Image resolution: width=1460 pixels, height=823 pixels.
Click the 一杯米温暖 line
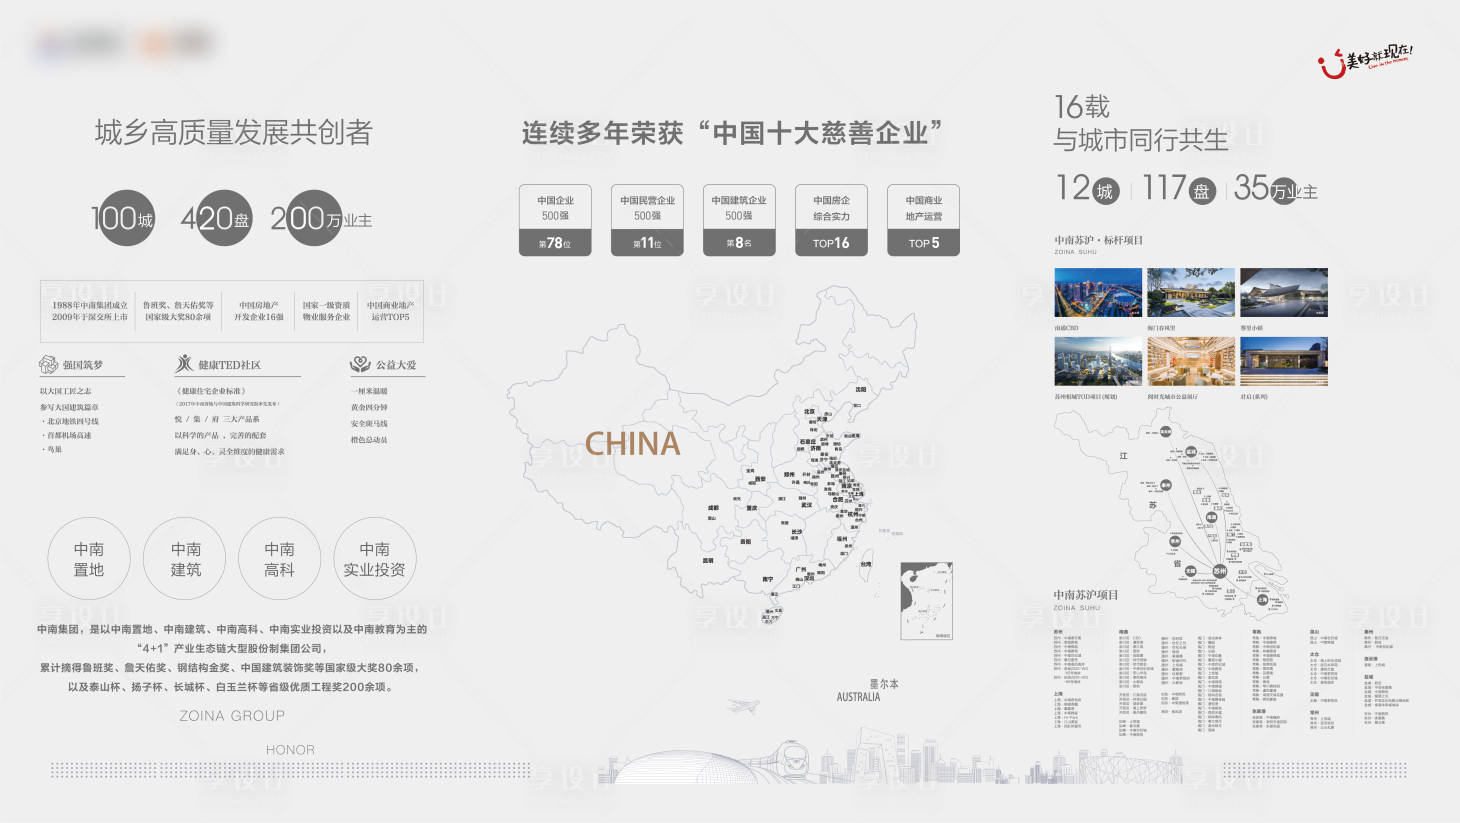[369, 391]
